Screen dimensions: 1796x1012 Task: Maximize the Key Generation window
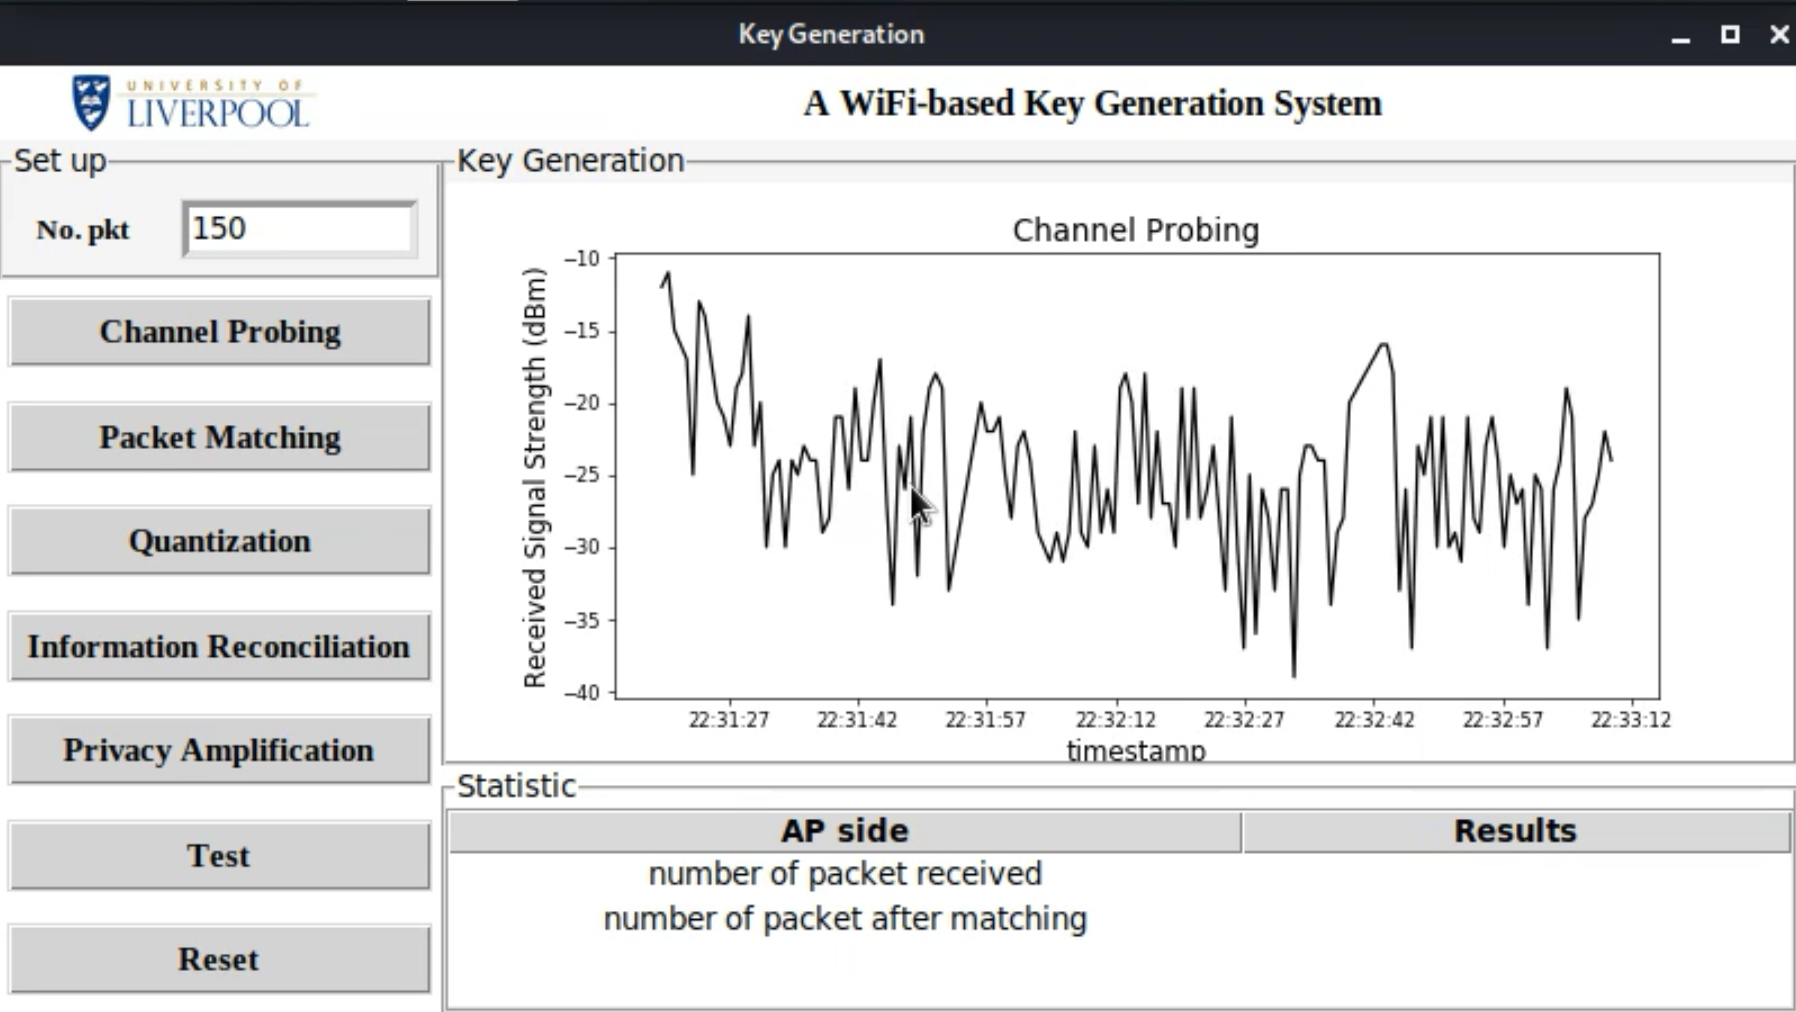point(1730,34)
